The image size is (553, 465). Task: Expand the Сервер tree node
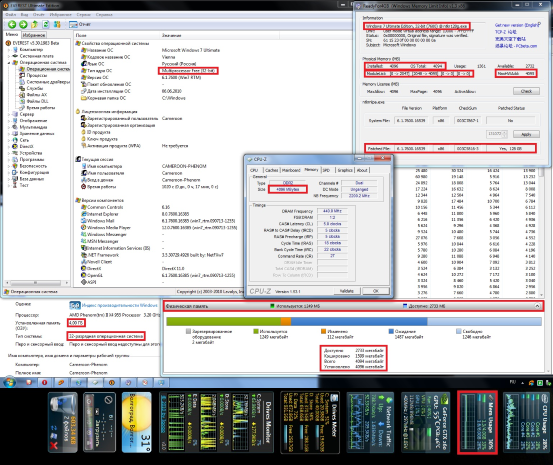(x=9, y=114)
